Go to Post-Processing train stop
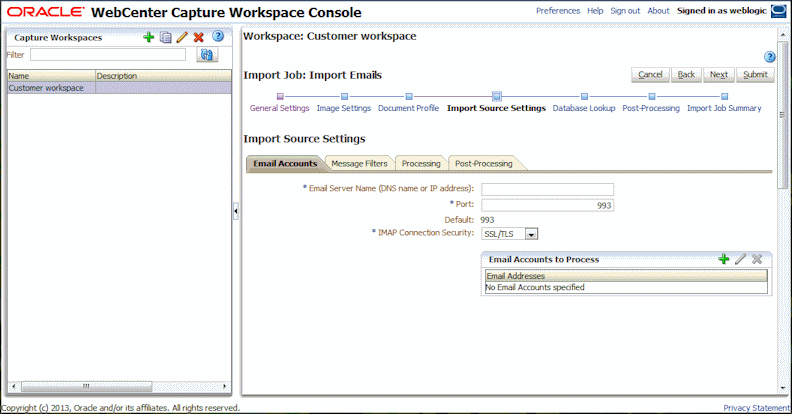 [652, 96]
